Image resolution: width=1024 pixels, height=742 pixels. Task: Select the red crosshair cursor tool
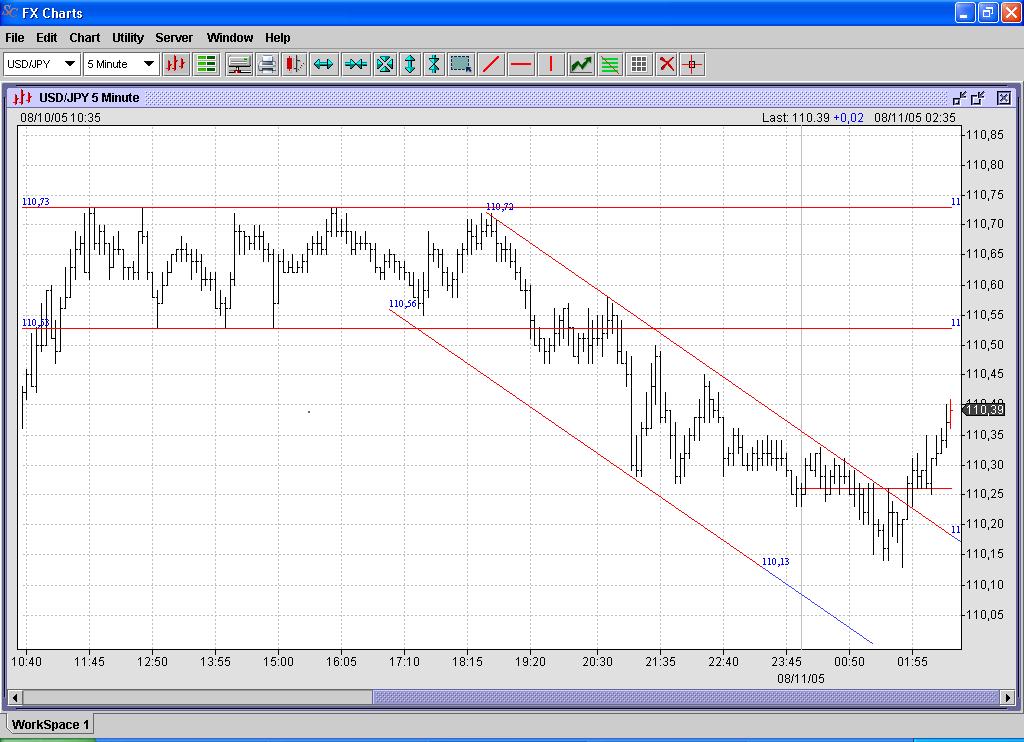(x=692, y=64)
